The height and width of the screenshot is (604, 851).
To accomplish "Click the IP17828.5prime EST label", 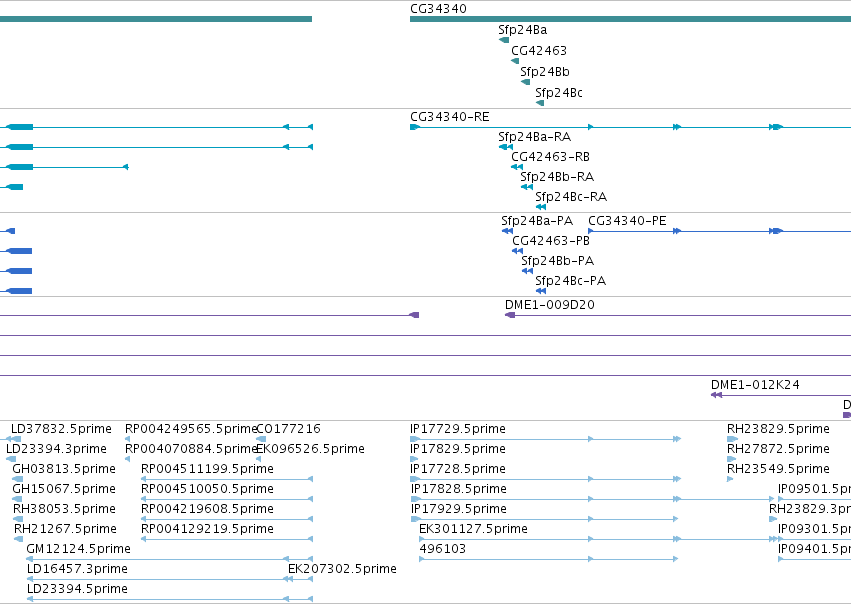I will (x=459, y=489).
